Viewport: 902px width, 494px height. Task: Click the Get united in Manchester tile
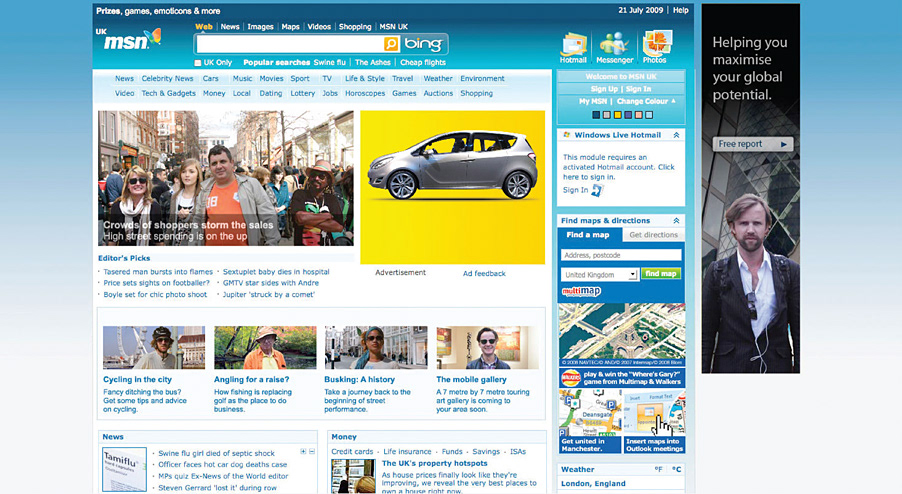[x=590, y=422]
